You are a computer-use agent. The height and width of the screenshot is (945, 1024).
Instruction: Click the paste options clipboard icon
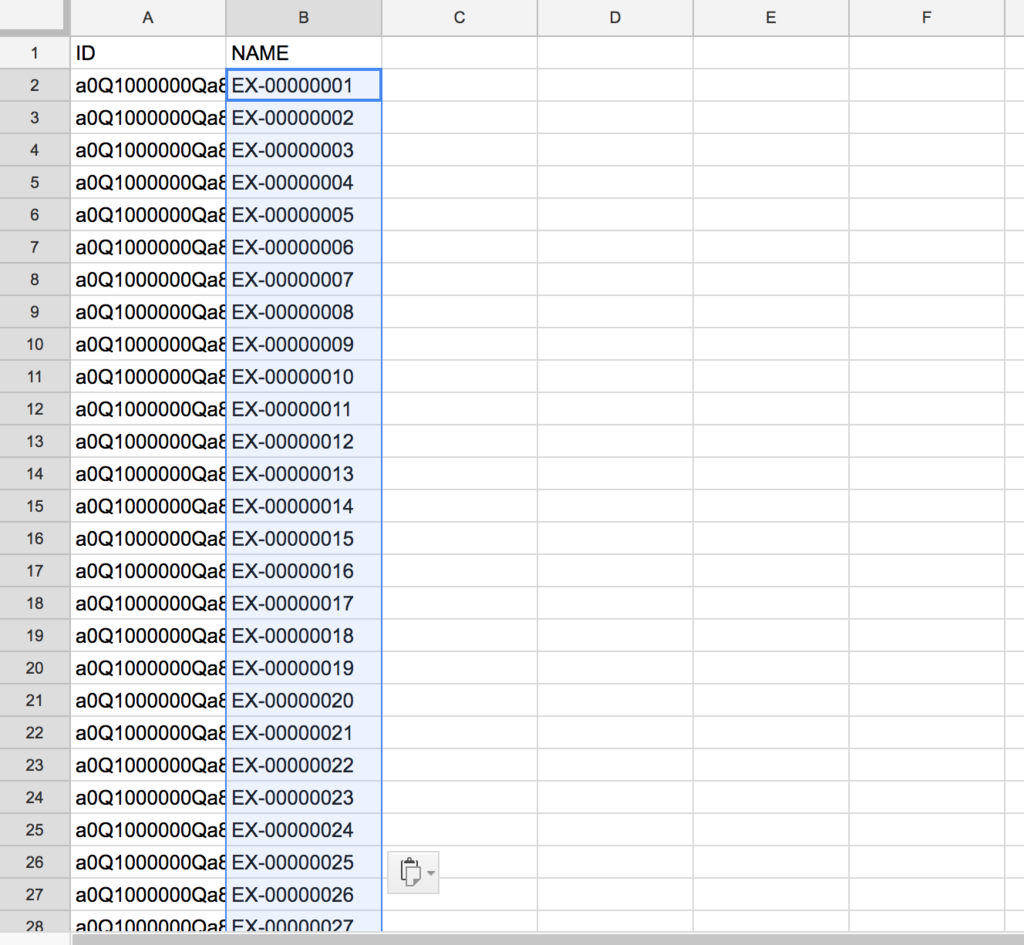pyautogui.click(x=410, y=872)
